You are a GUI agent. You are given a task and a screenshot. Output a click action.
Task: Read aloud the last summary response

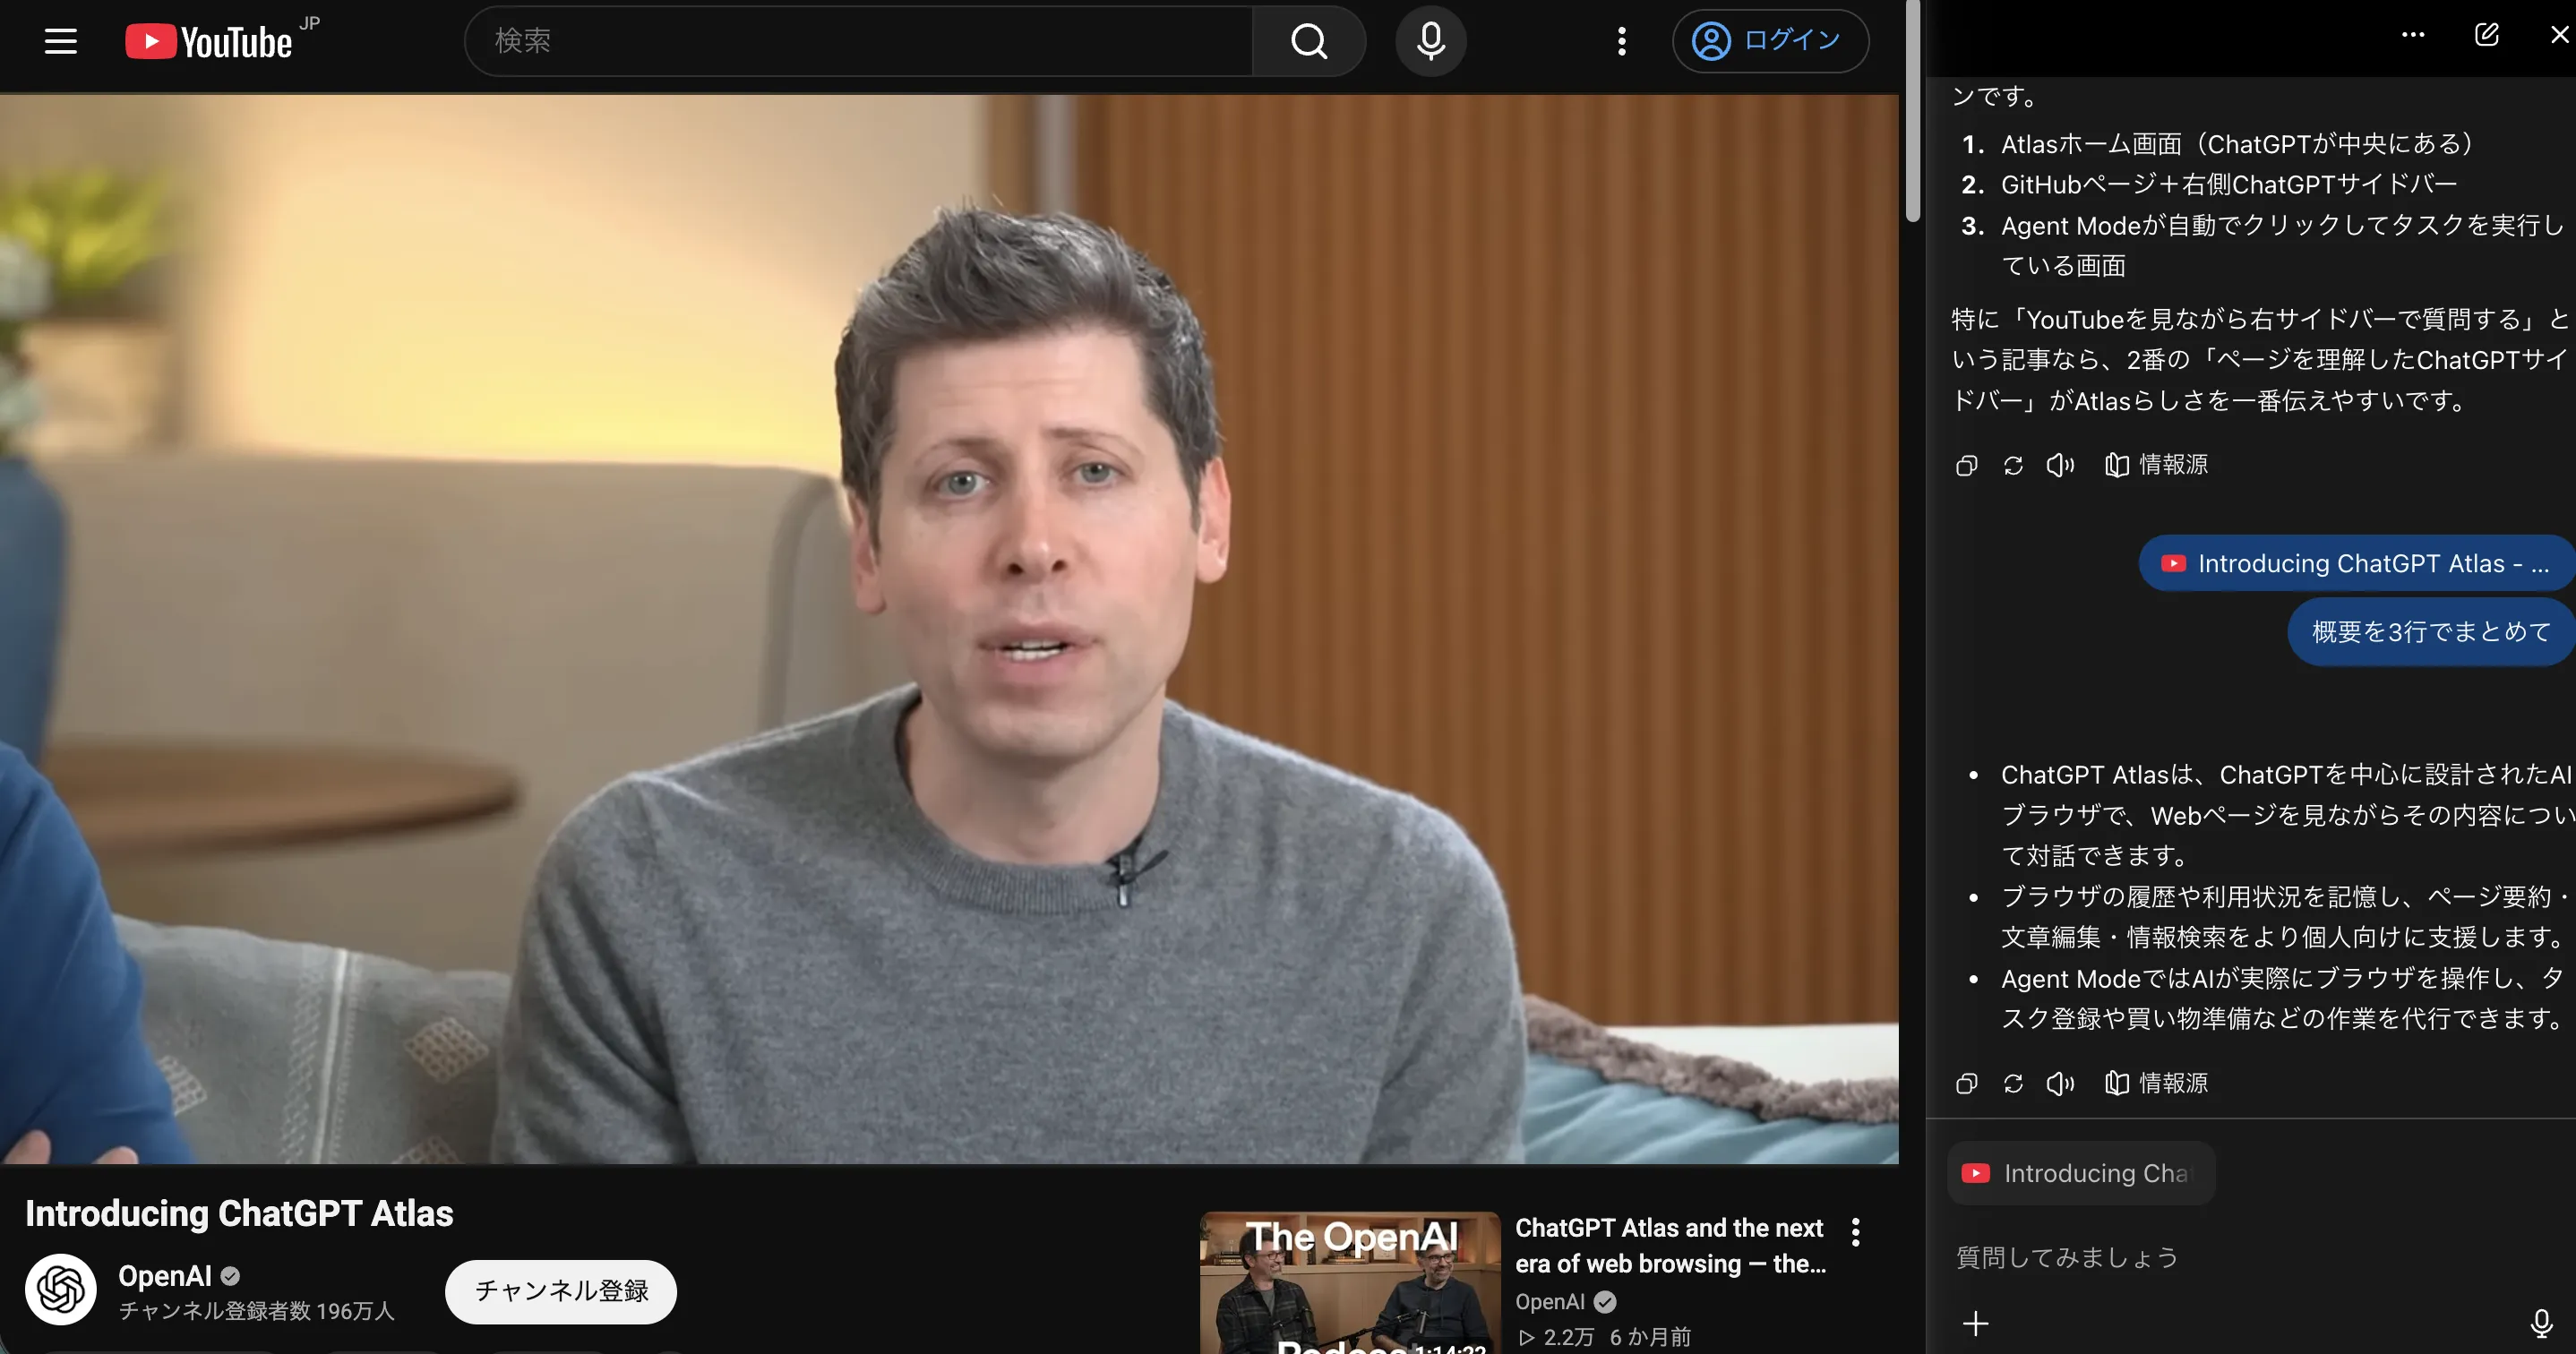[x=2060, y=1083]
